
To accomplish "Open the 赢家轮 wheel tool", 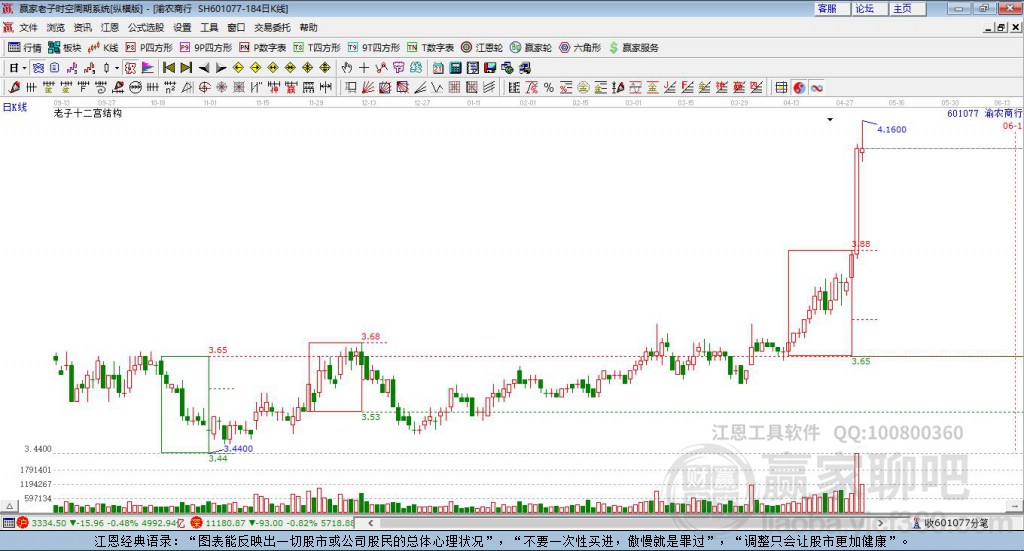I will pyautogui.click(x=531, y=48).
